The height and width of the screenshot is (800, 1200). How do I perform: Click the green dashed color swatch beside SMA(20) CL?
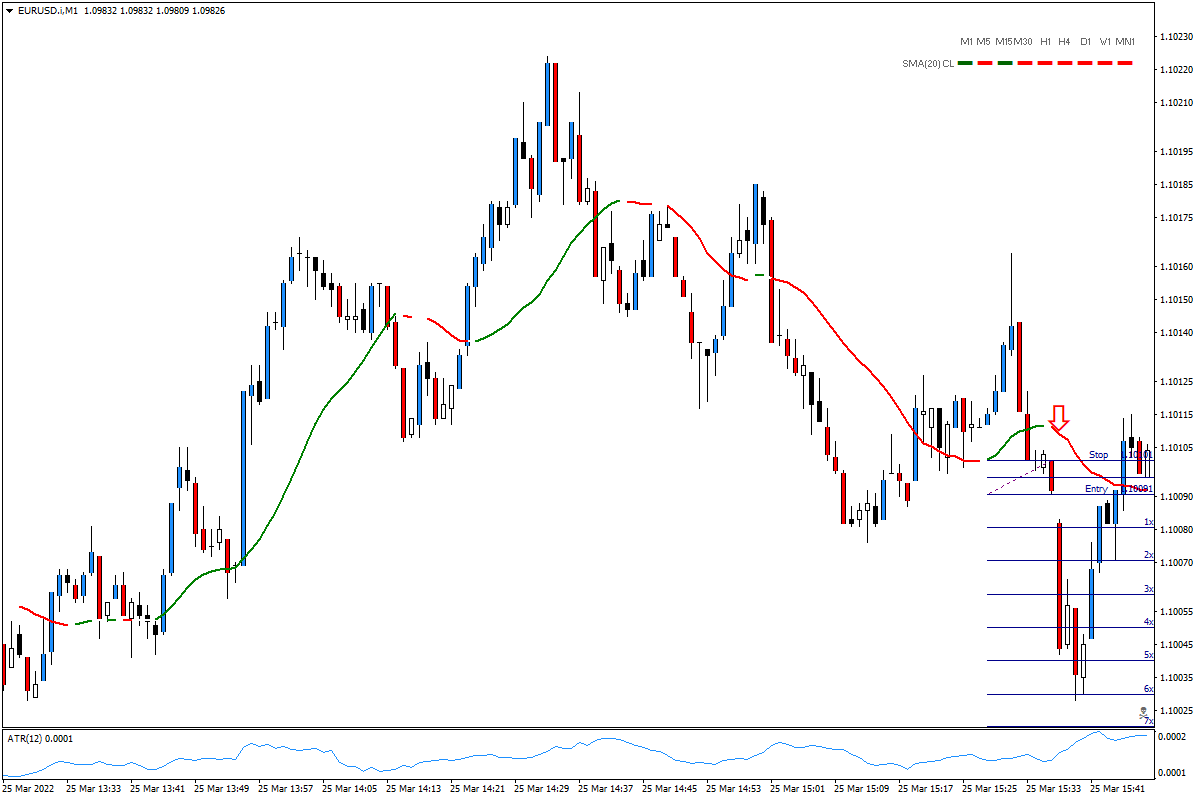(x=965, y=62)
